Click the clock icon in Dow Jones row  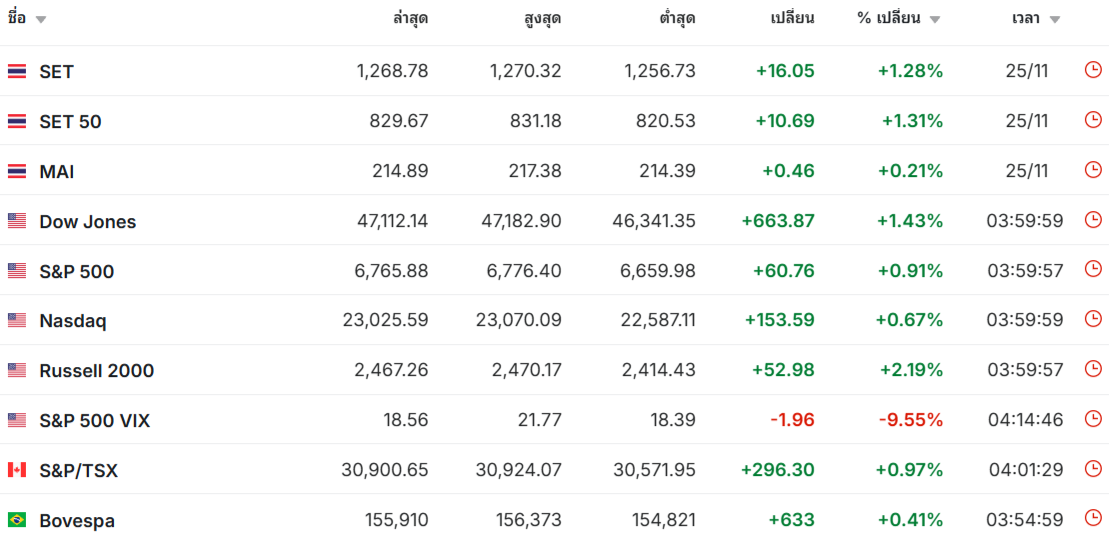(1093, 220)
